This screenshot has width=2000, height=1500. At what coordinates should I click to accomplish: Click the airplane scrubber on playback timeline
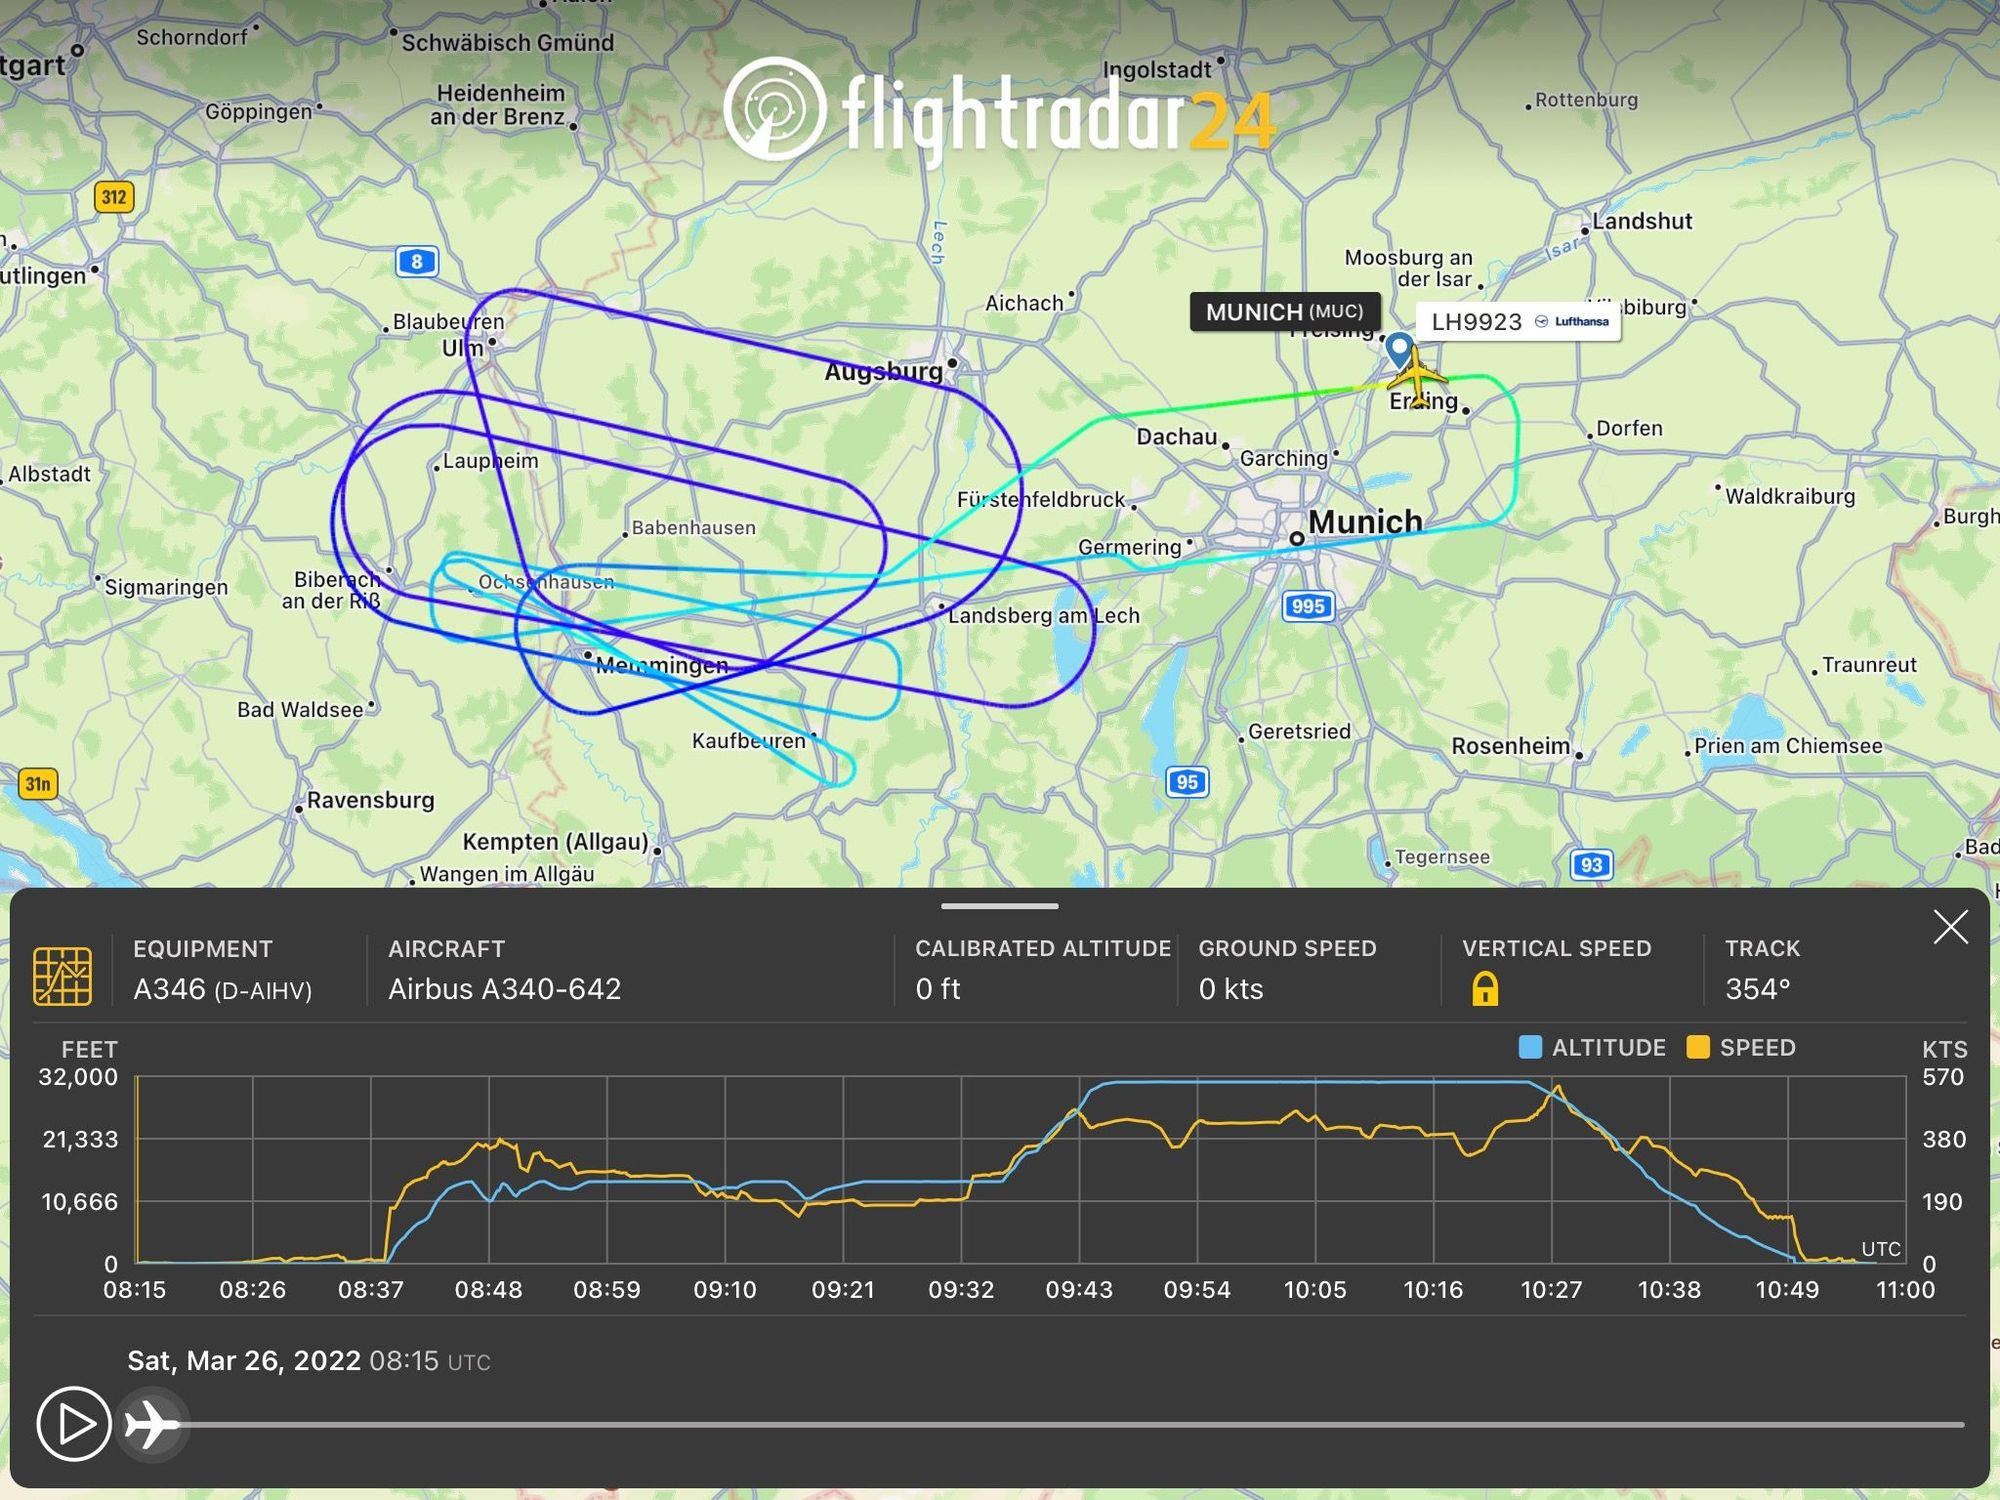[x=153, y=1423]
